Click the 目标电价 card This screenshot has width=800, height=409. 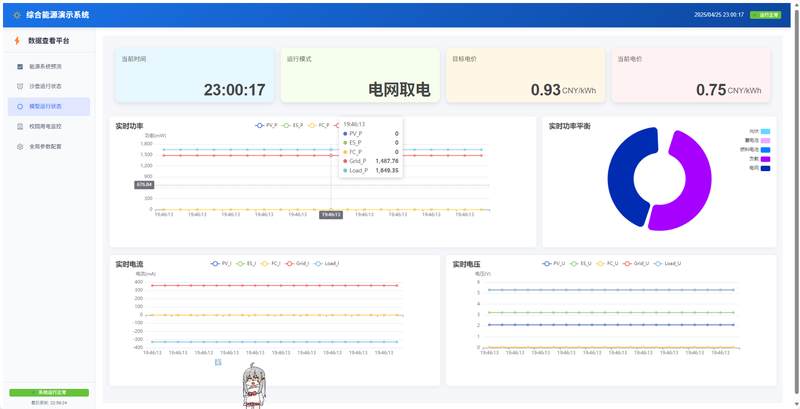click(526, 75)
